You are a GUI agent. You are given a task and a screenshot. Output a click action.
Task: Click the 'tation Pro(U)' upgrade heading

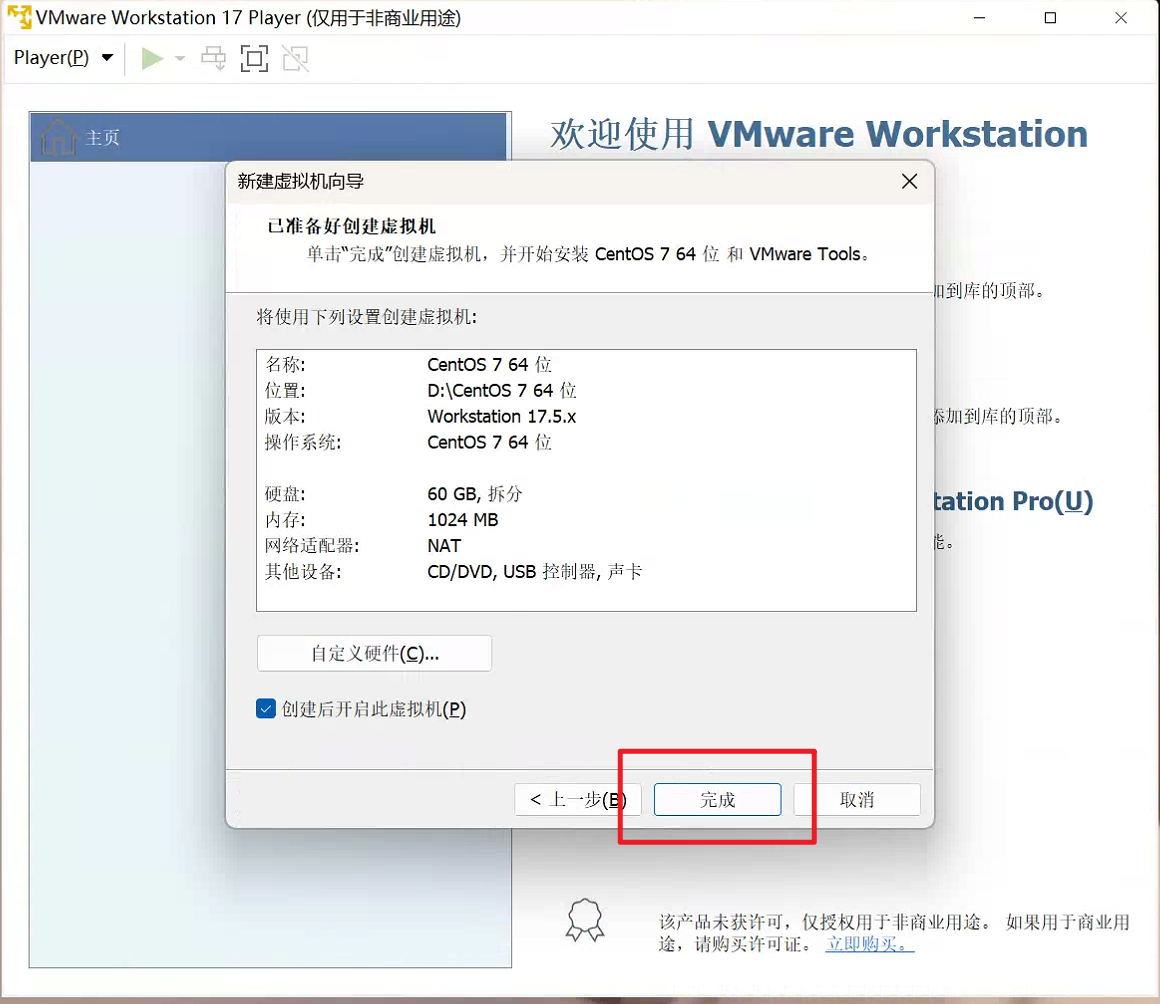[x=1014, y=501]
